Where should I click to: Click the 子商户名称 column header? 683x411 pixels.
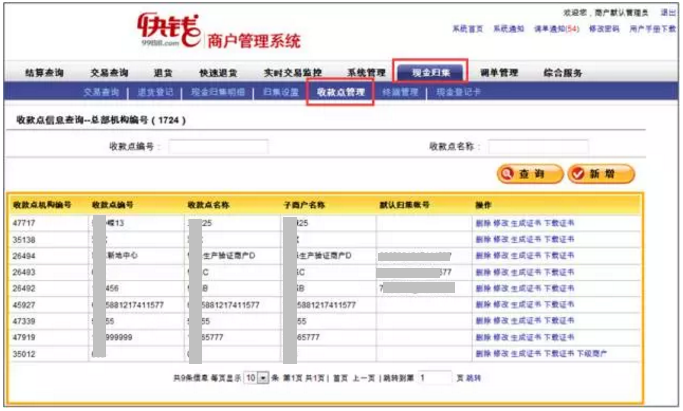coord(304,205)
